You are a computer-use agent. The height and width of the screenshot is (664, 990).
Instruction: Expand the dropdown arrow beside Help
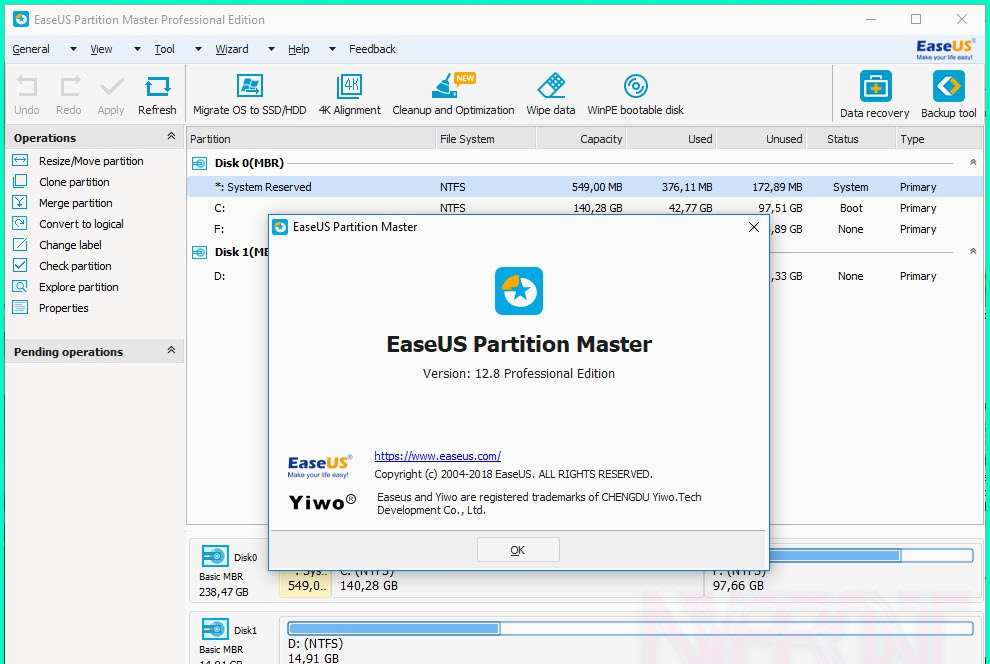(x=332, y=49)
